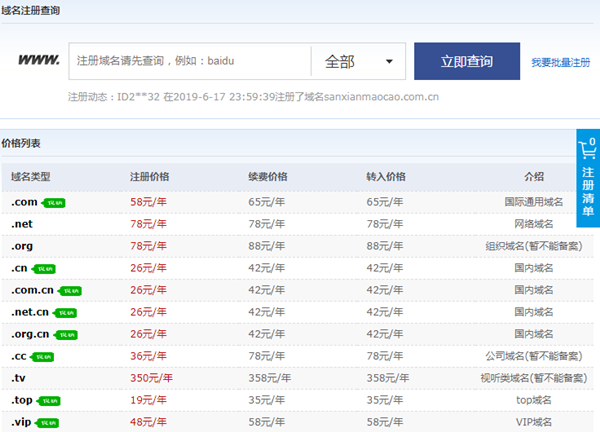Click the 358元/年 renewal price for .tv
Image resolution: width=600 pixels, height=432 pixels.
270,378
